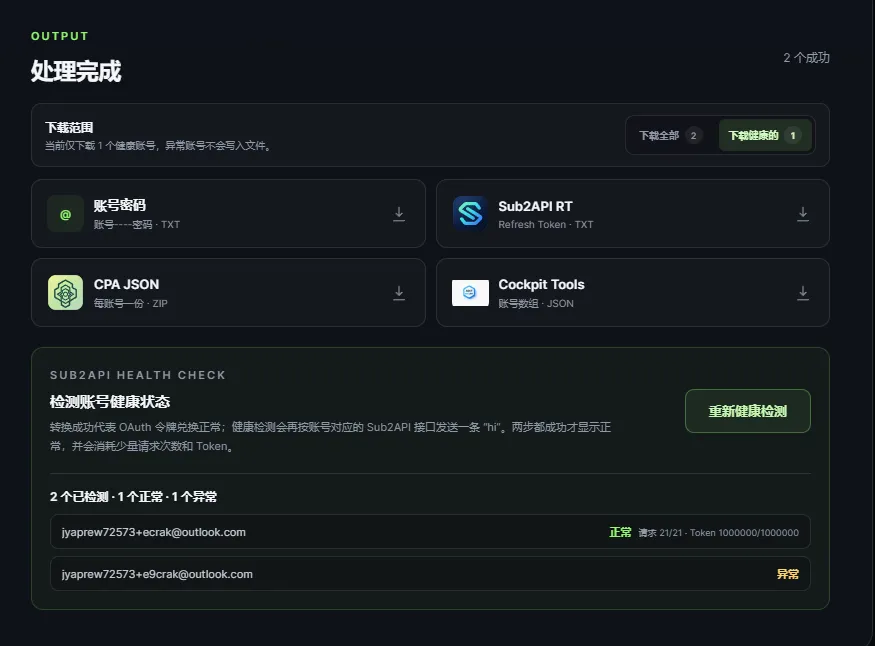875x646 pixels.
Task: Click the SUB2API HEALTH CHECK label
Action: [x=138, y=375]
